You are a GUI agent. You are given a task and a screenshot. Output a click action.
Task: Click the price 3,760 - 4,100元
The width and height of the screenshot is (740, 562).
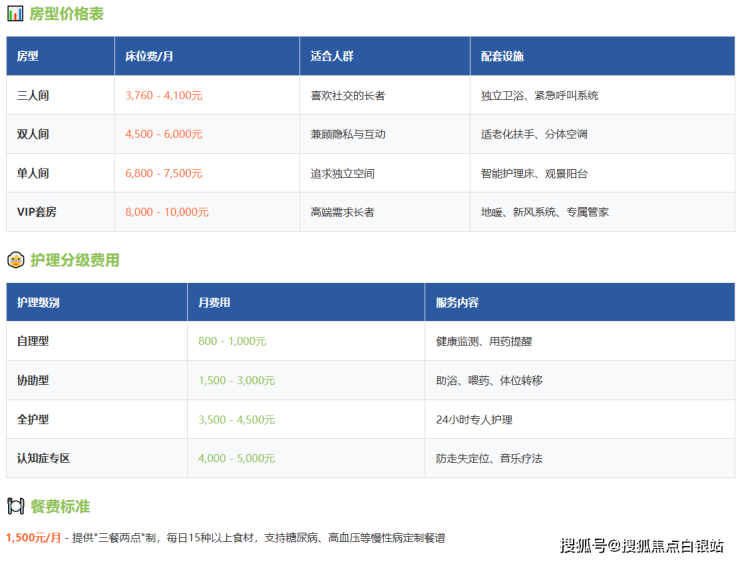click(x=164, y=95)
